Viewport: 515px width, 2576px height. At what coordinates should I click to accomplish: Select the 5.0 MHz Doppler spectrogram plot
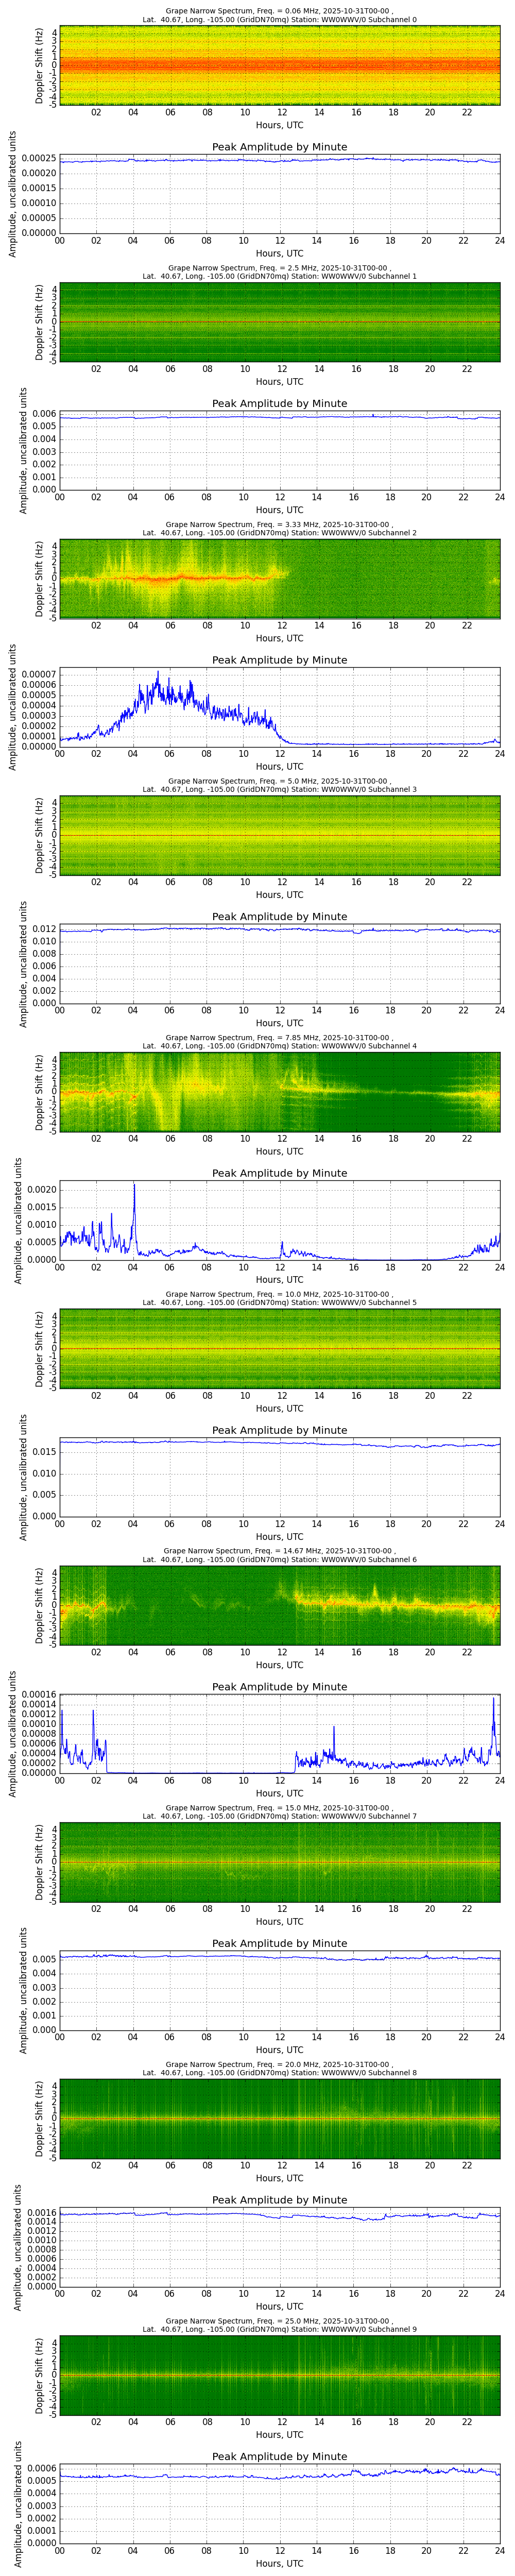pyautogui.click(x=279, y=836)
